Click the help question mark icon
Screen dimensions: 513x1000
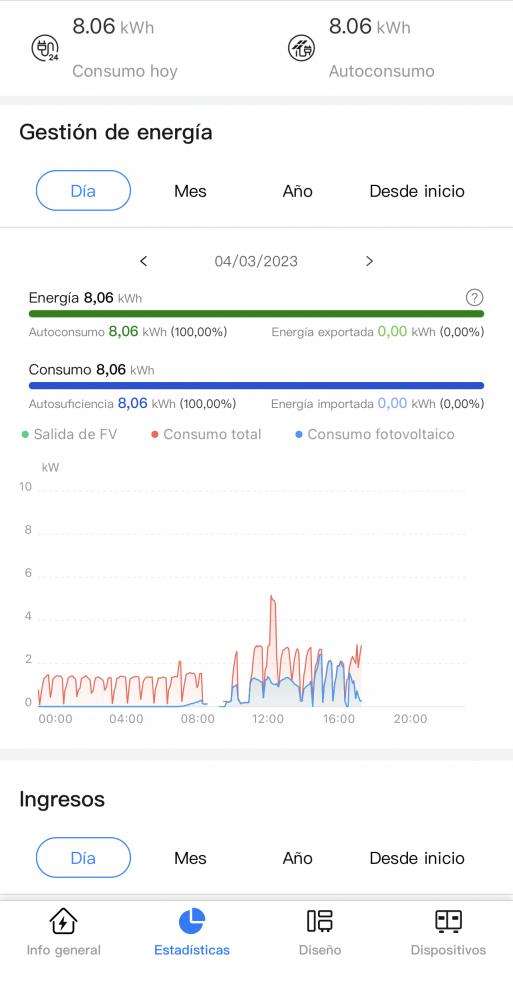tap(475, 297)
